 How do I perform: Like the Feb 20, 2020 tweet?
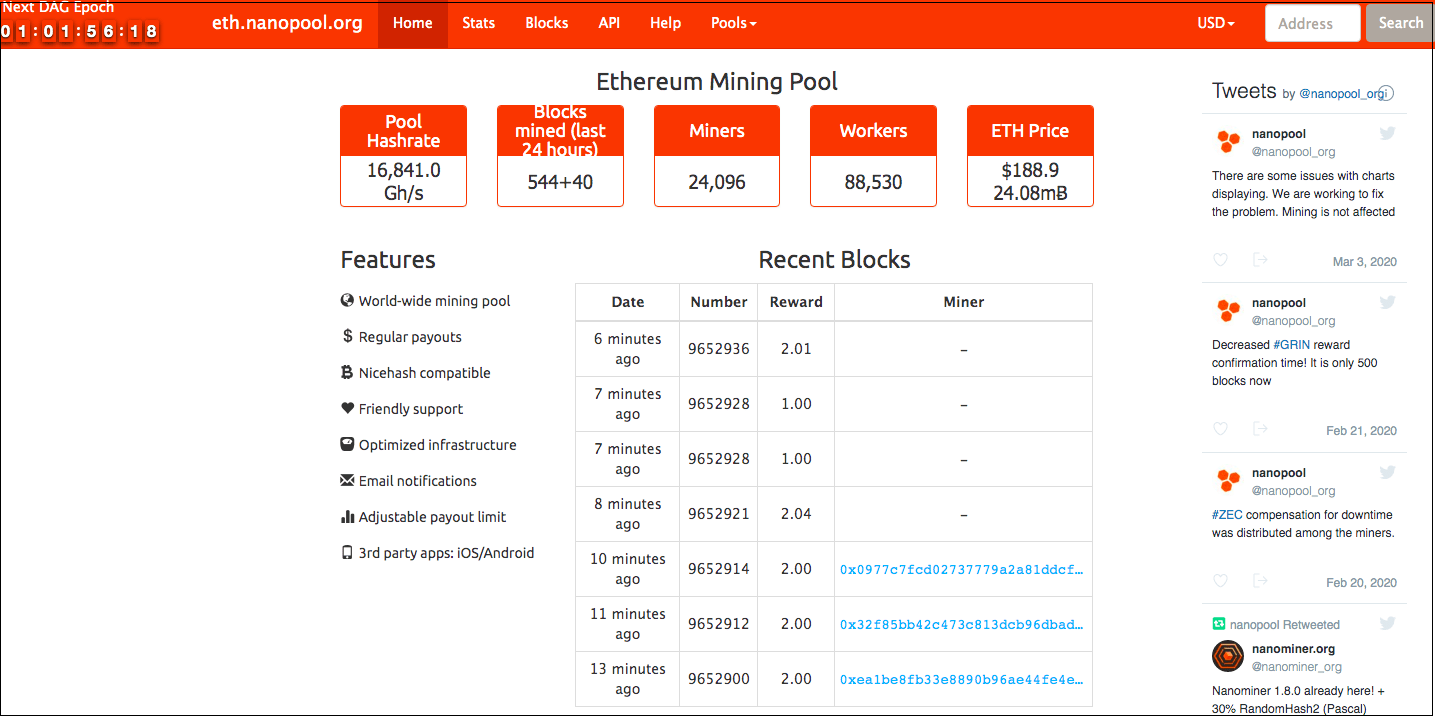1220,581
